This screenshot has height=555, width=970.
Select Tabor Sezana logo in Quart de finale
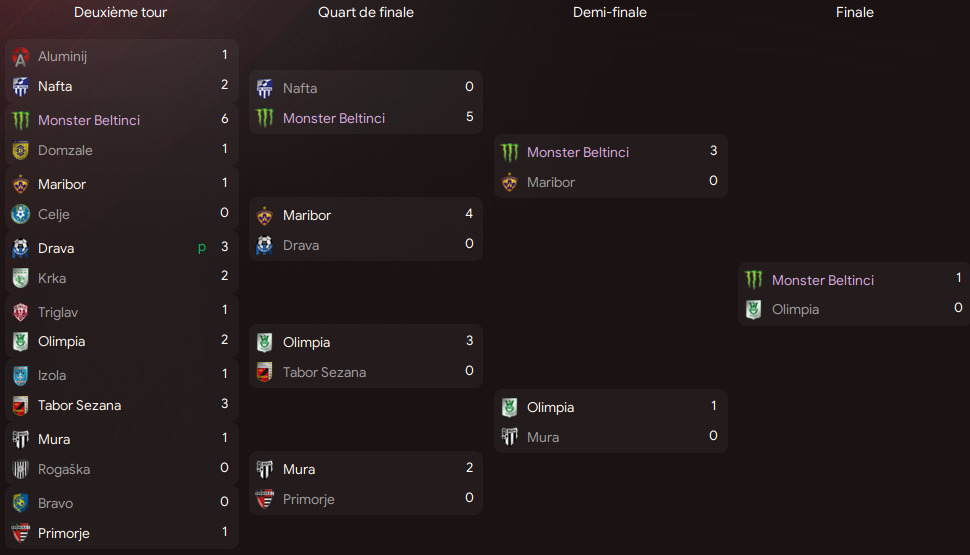pyautogui.click(x=265, y=372)
